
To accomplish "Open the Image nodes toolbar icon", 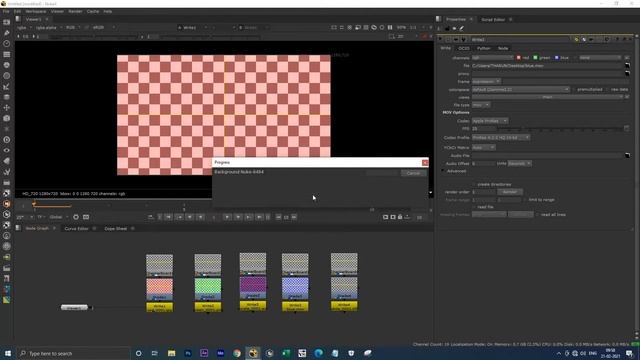I will pos(7,22).
